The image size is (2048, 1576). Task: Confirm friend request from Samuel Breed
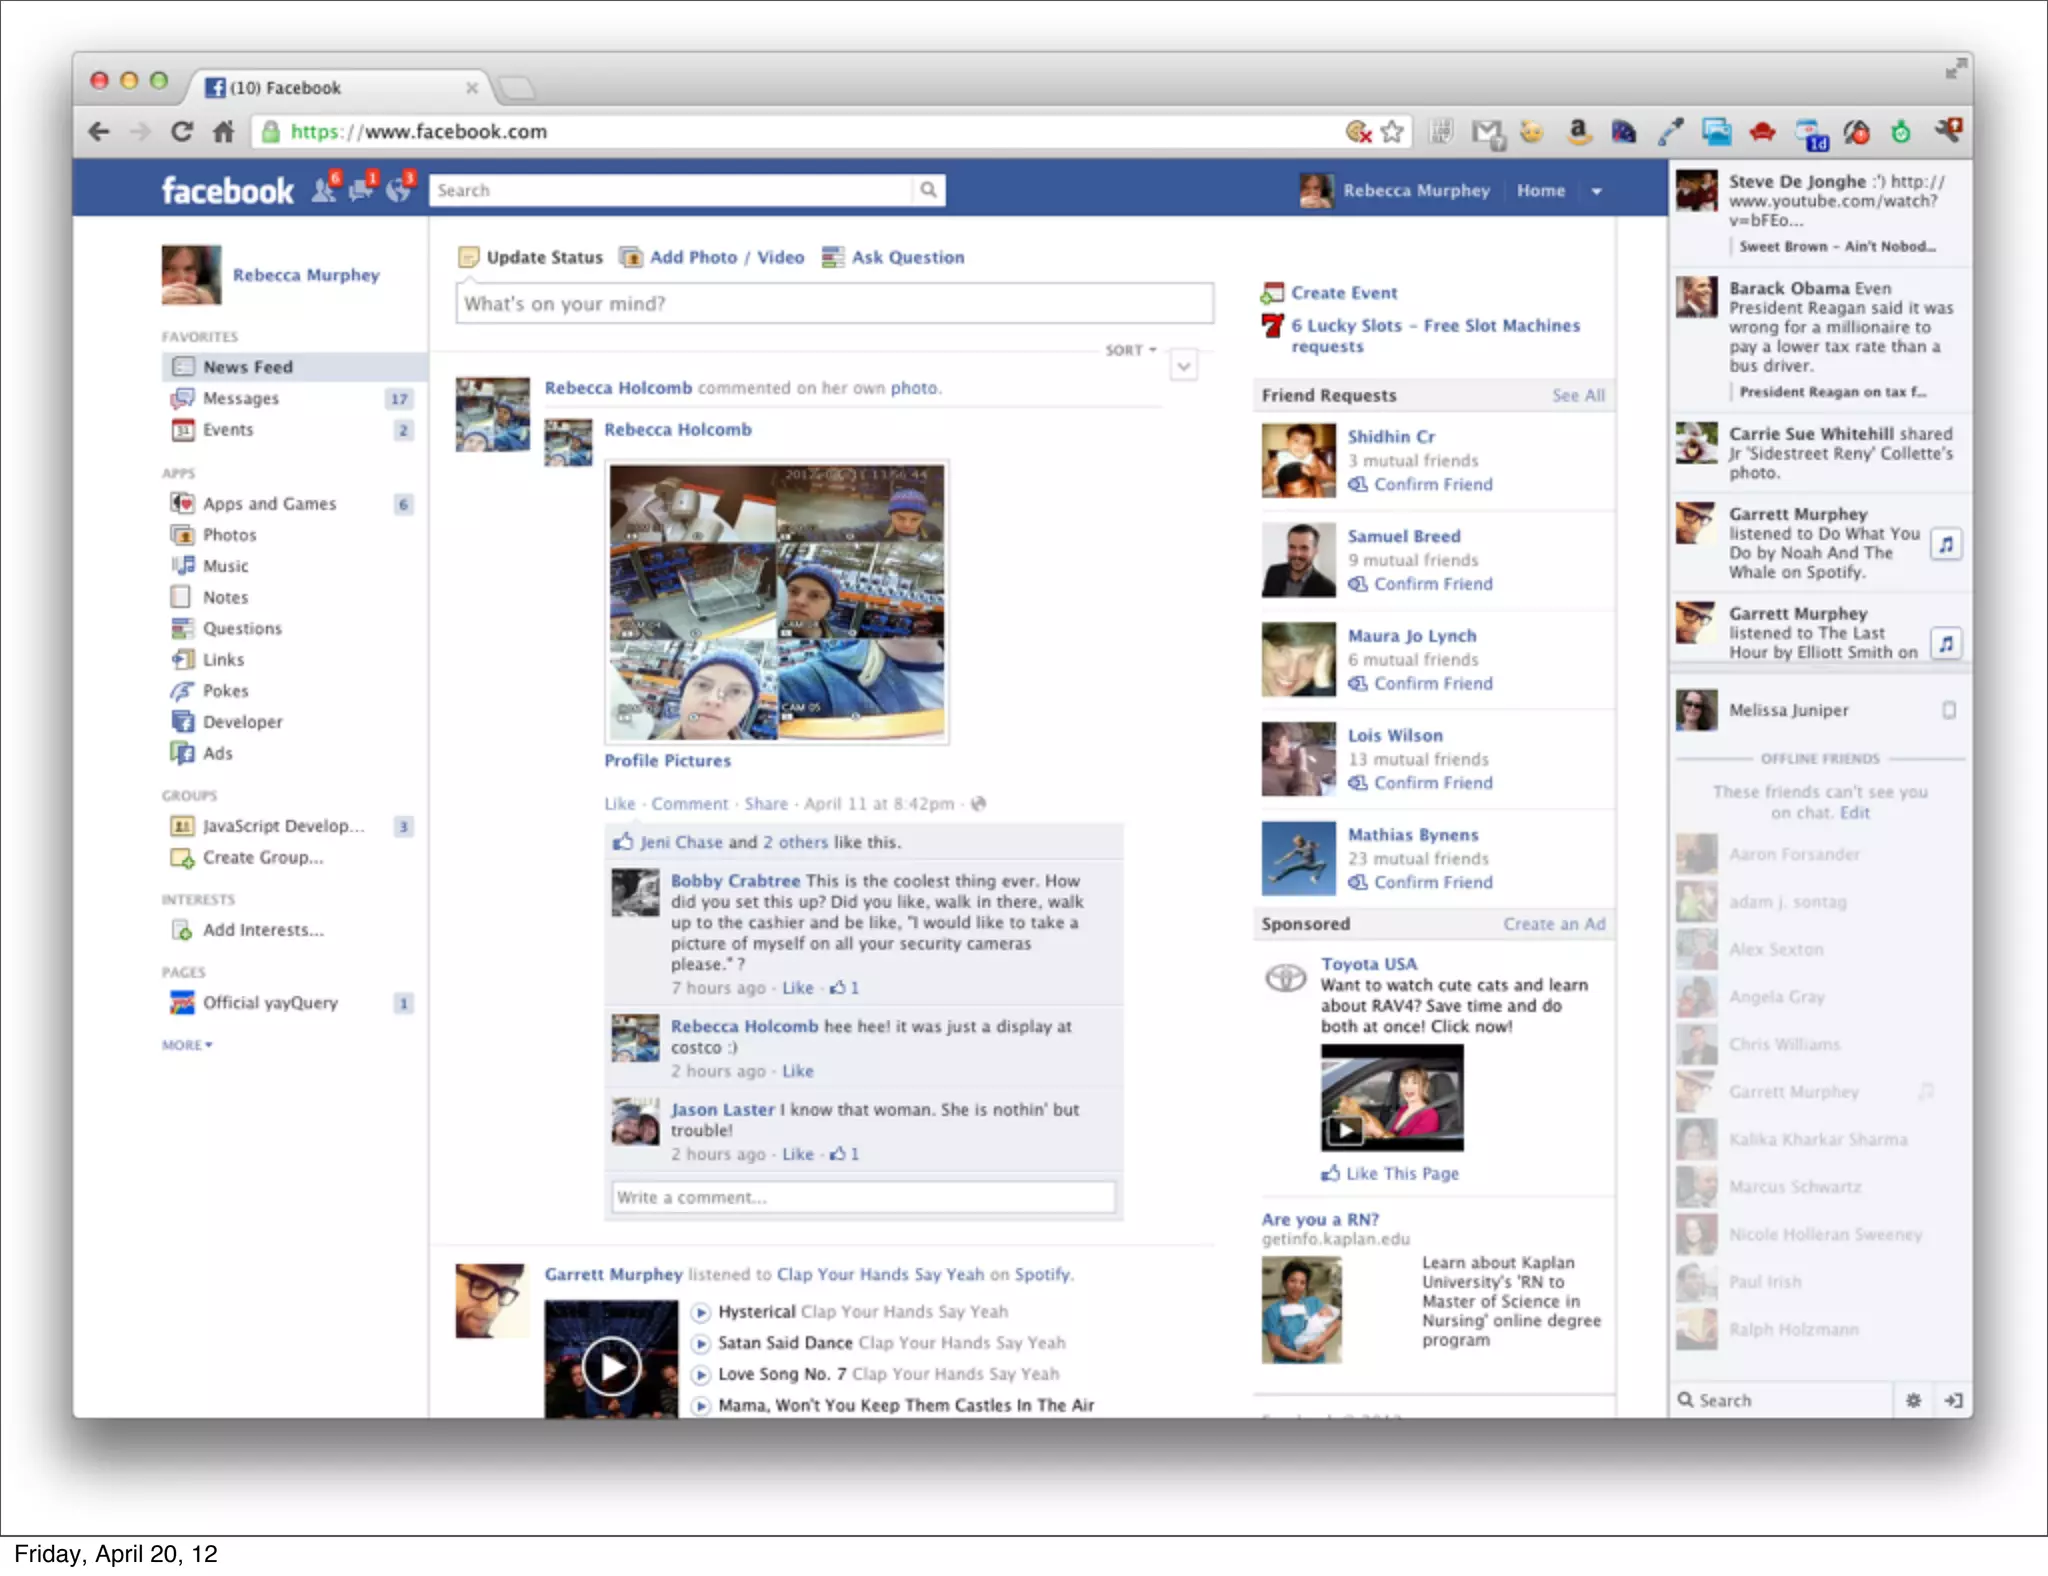[x=1432, y=584]
